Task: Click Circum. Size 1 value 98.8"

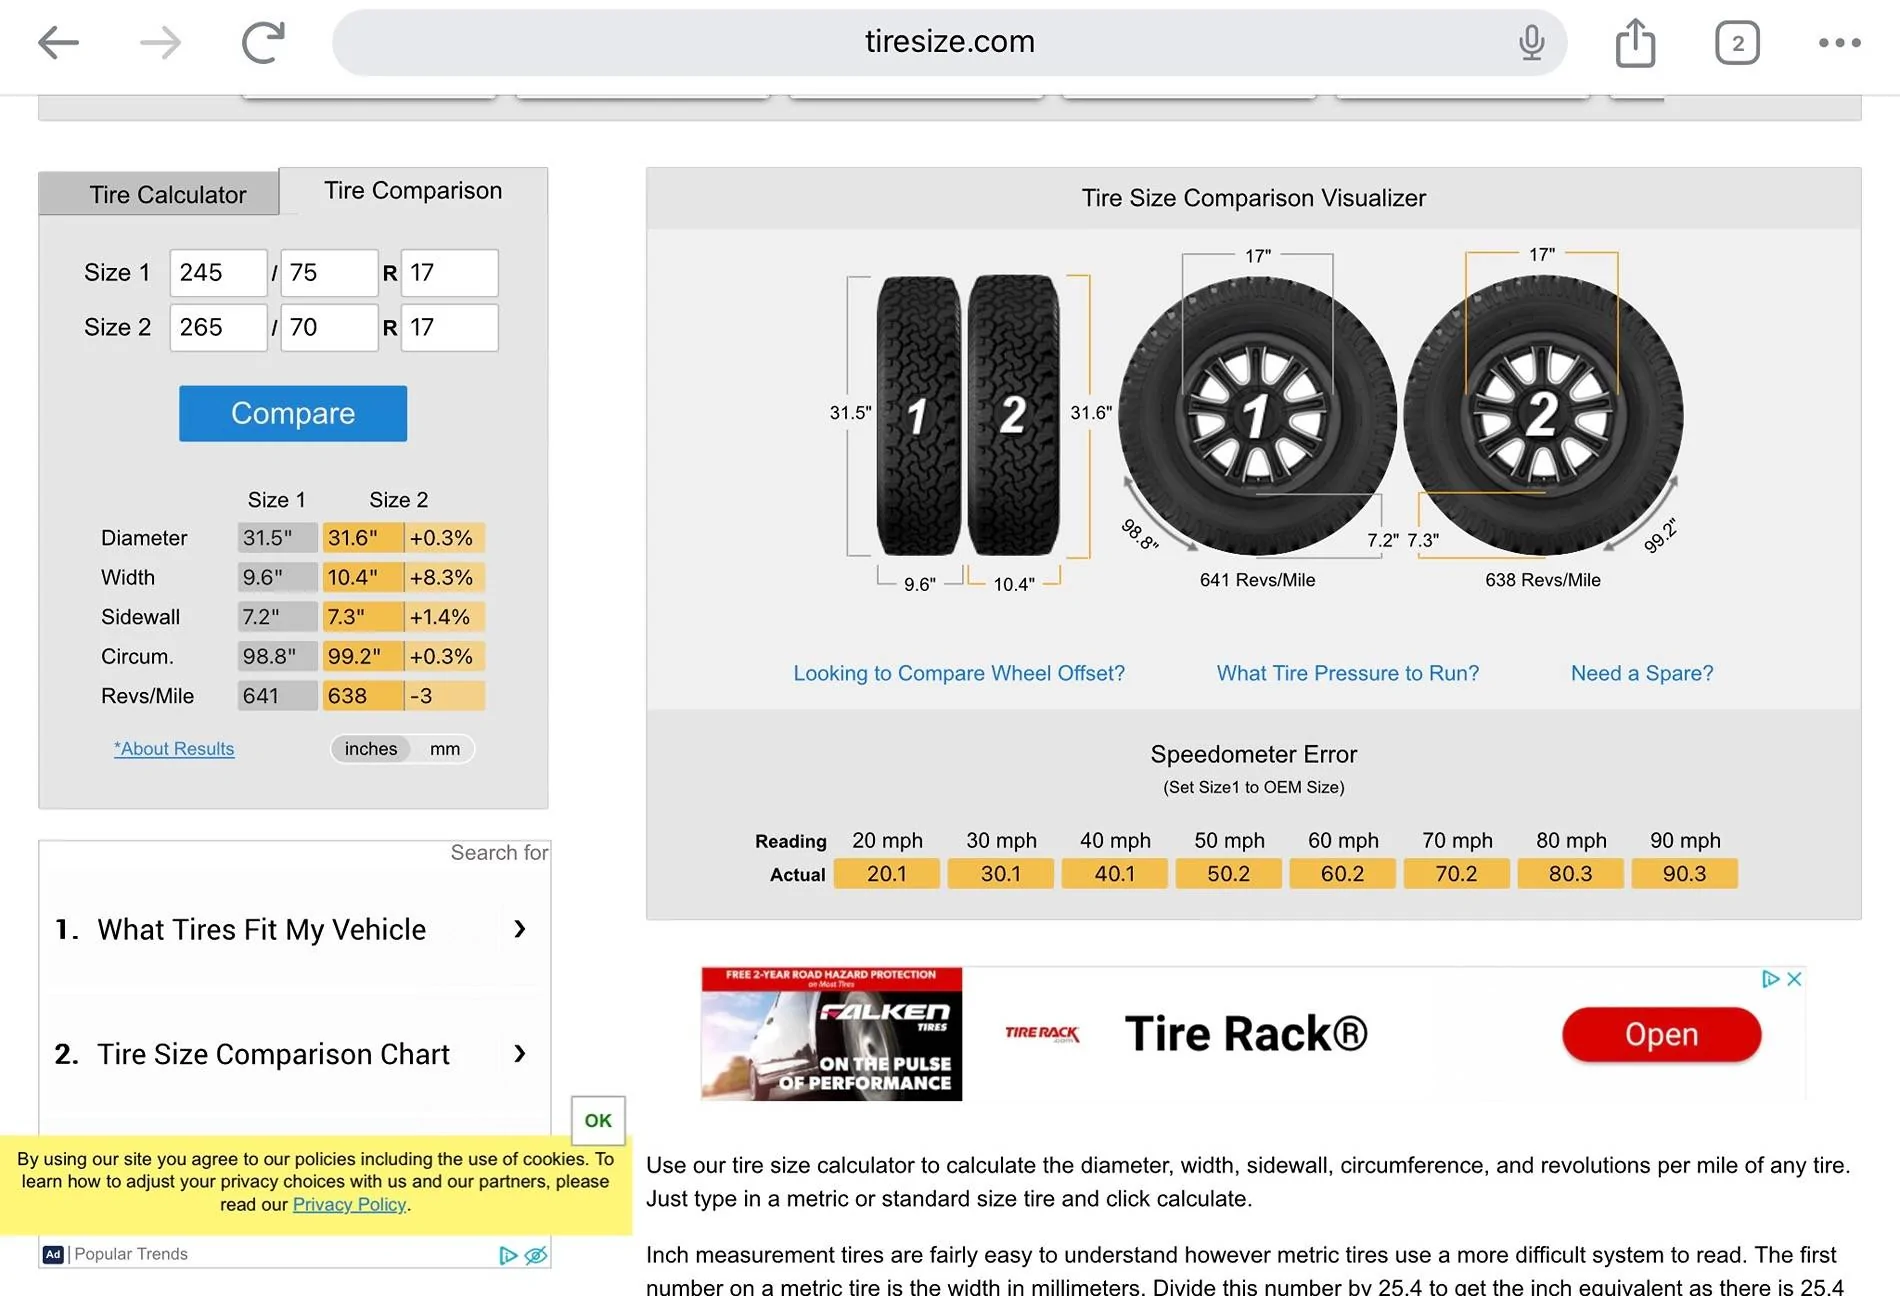Action: [x=277, y=656]
